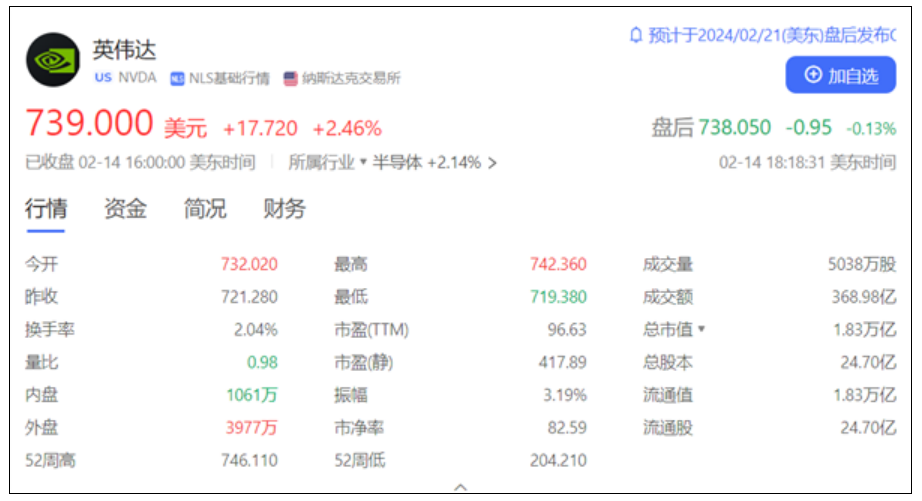Image resolution: width=922 pixels, height=501 pixels.
Task: Click the NVDA ticker symbol
Action: [x=138, y=78]
